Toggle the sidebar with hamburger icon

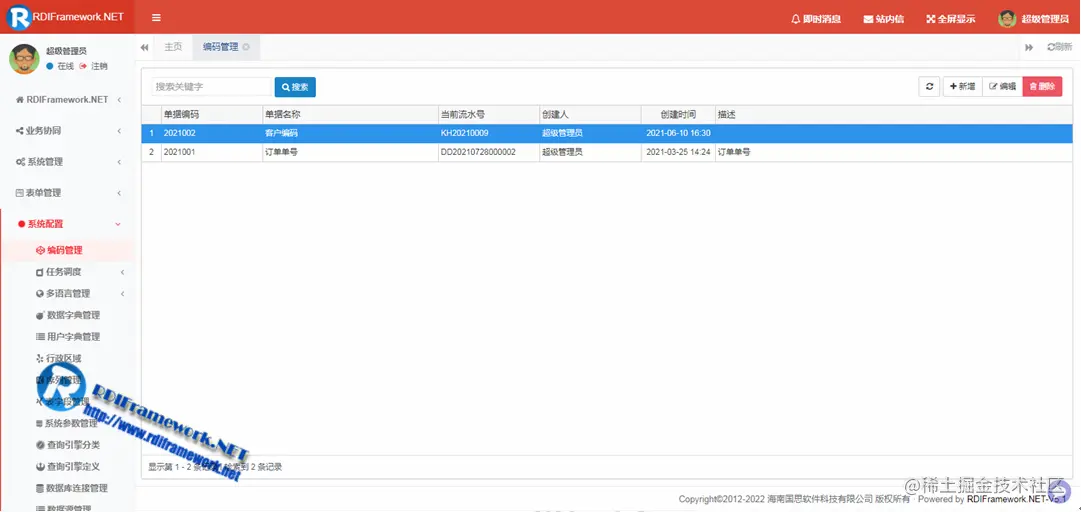pos(156,18)
